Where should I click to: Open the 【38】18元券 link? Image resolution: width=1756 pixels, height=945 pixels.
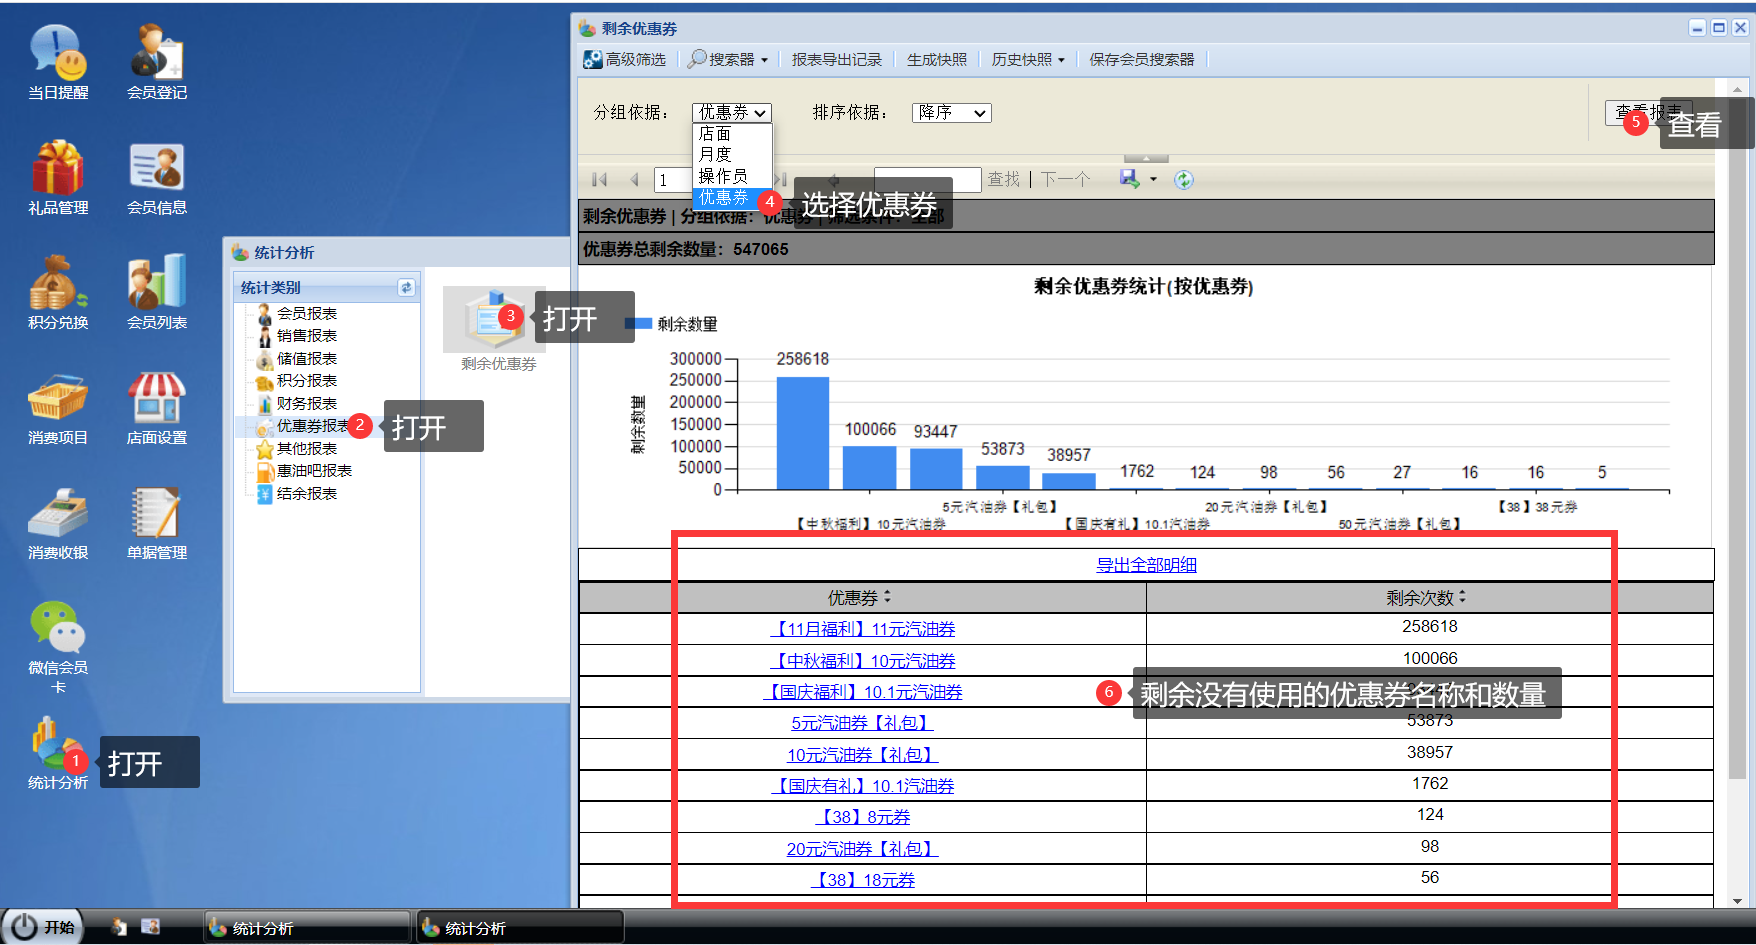863,880
